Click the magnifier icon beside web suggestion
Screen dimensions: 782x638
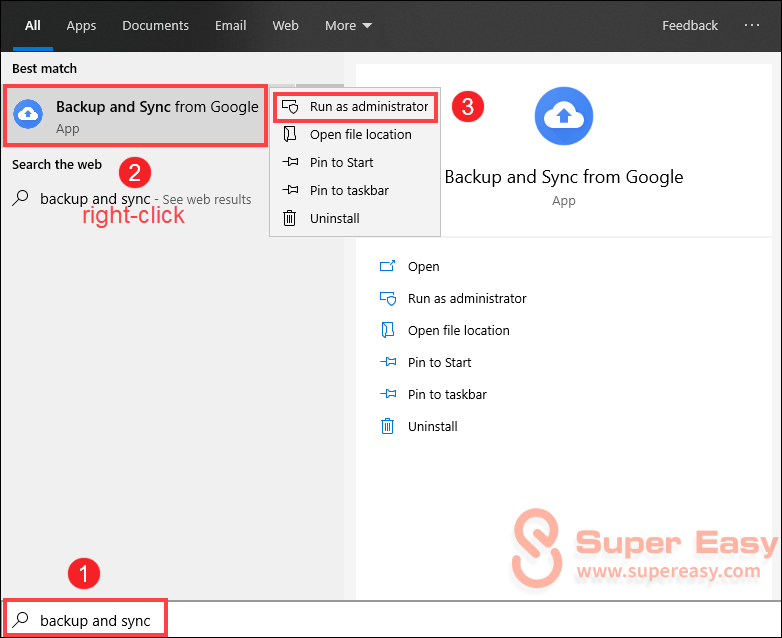pos(20,198)
